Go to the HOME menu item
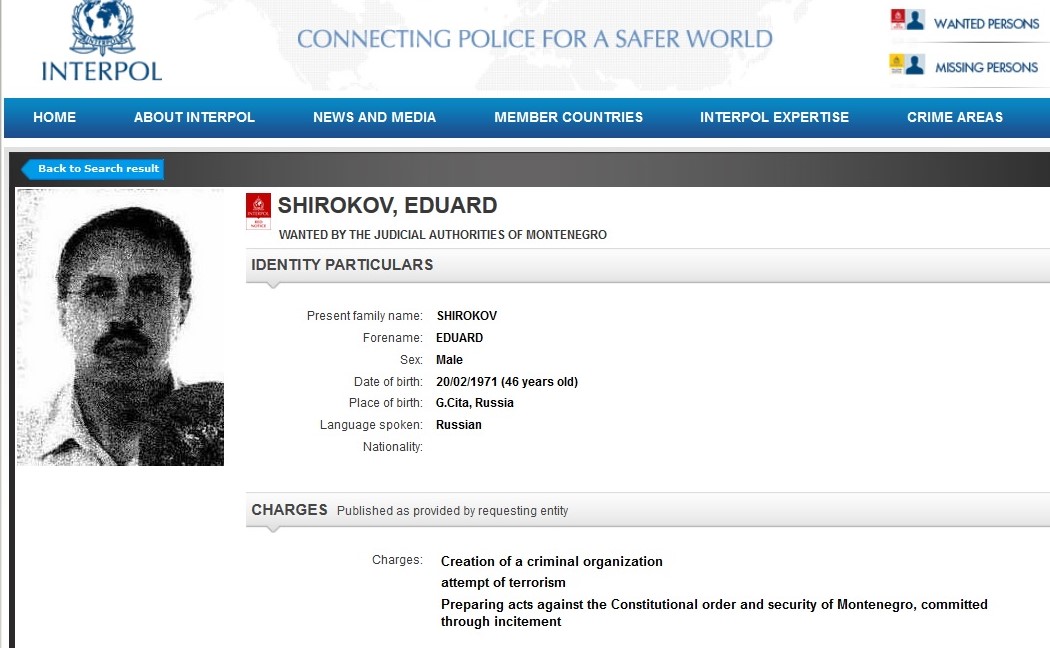Screen dimensions: 1050x648 click(54, 117)
